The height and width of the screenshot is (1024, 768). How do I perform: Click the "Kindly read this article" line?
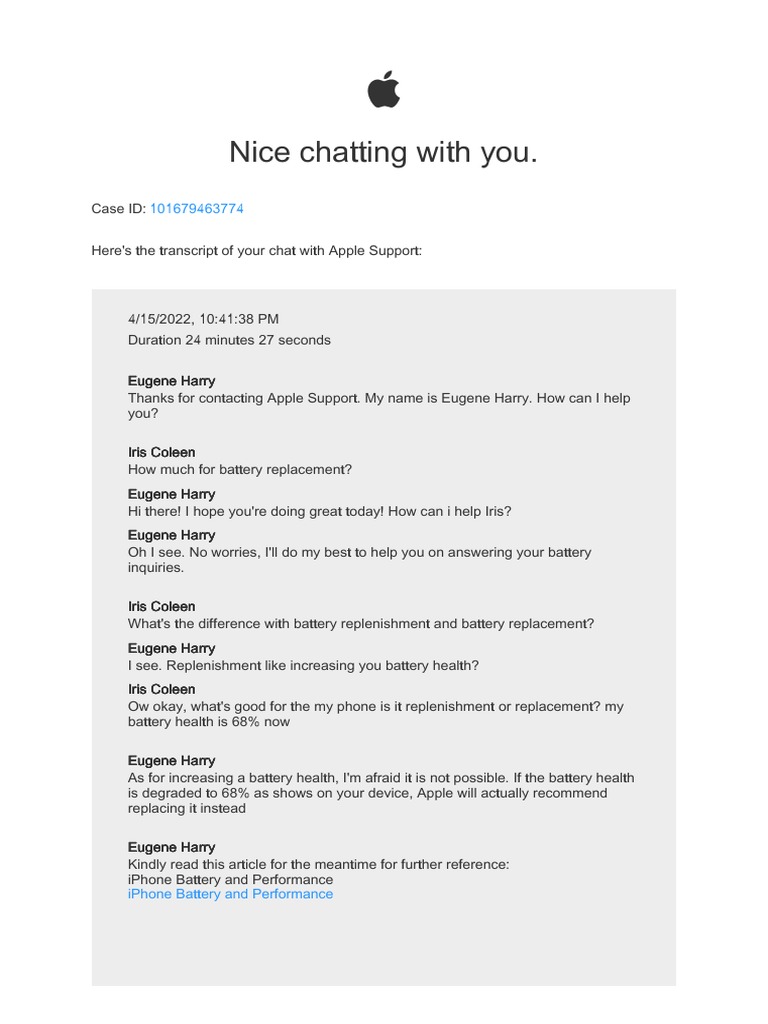point(318,864)
